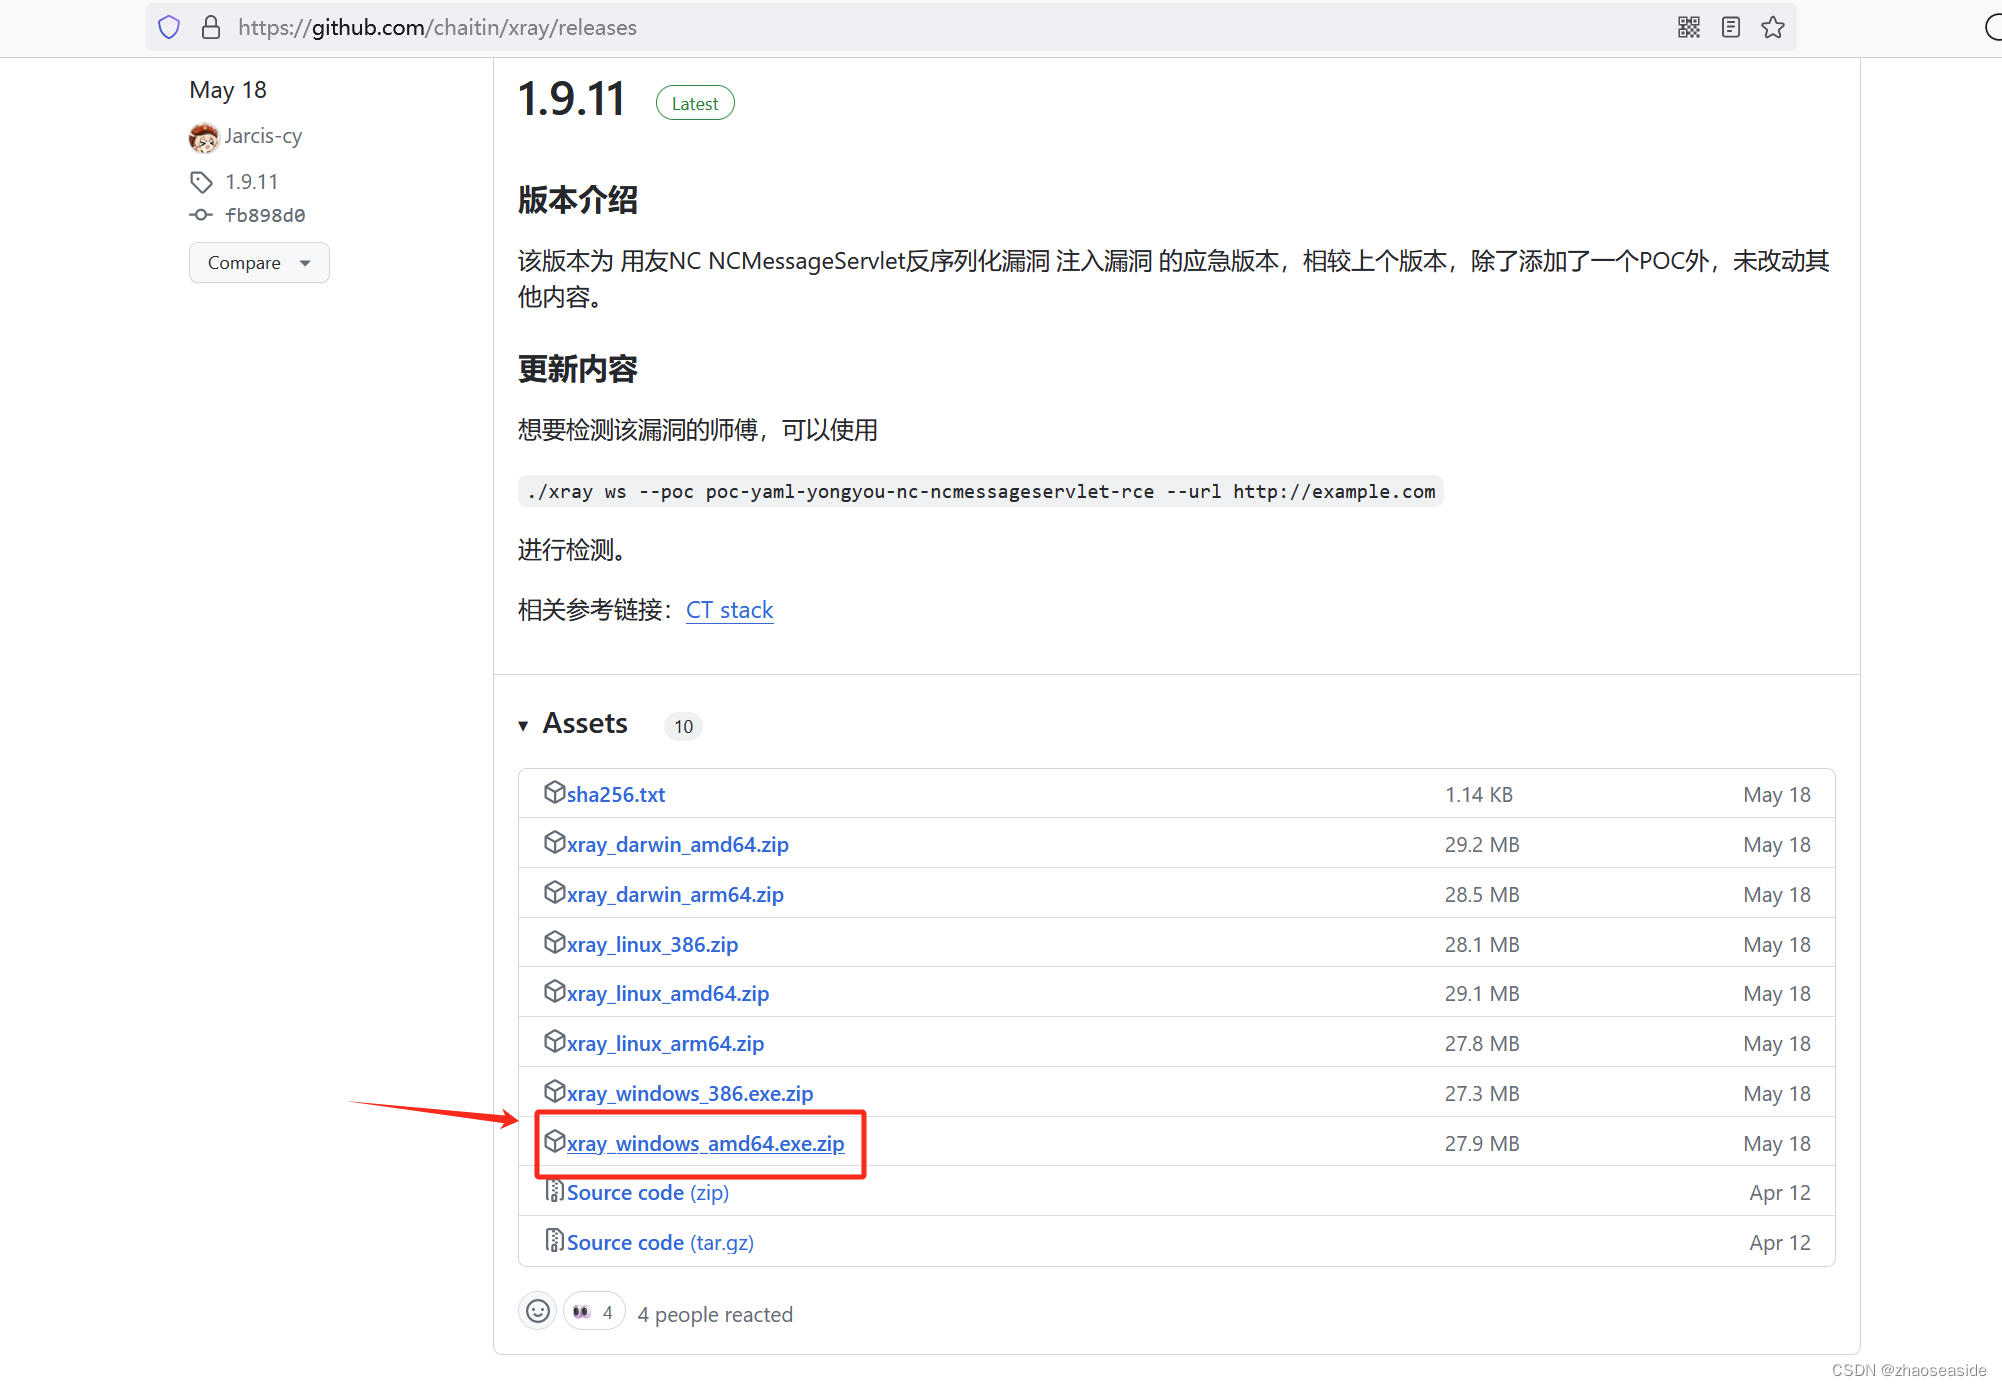Screen dimensions: 2002x1386
Task: Download sha256.txt
Action: coord(616,795)
